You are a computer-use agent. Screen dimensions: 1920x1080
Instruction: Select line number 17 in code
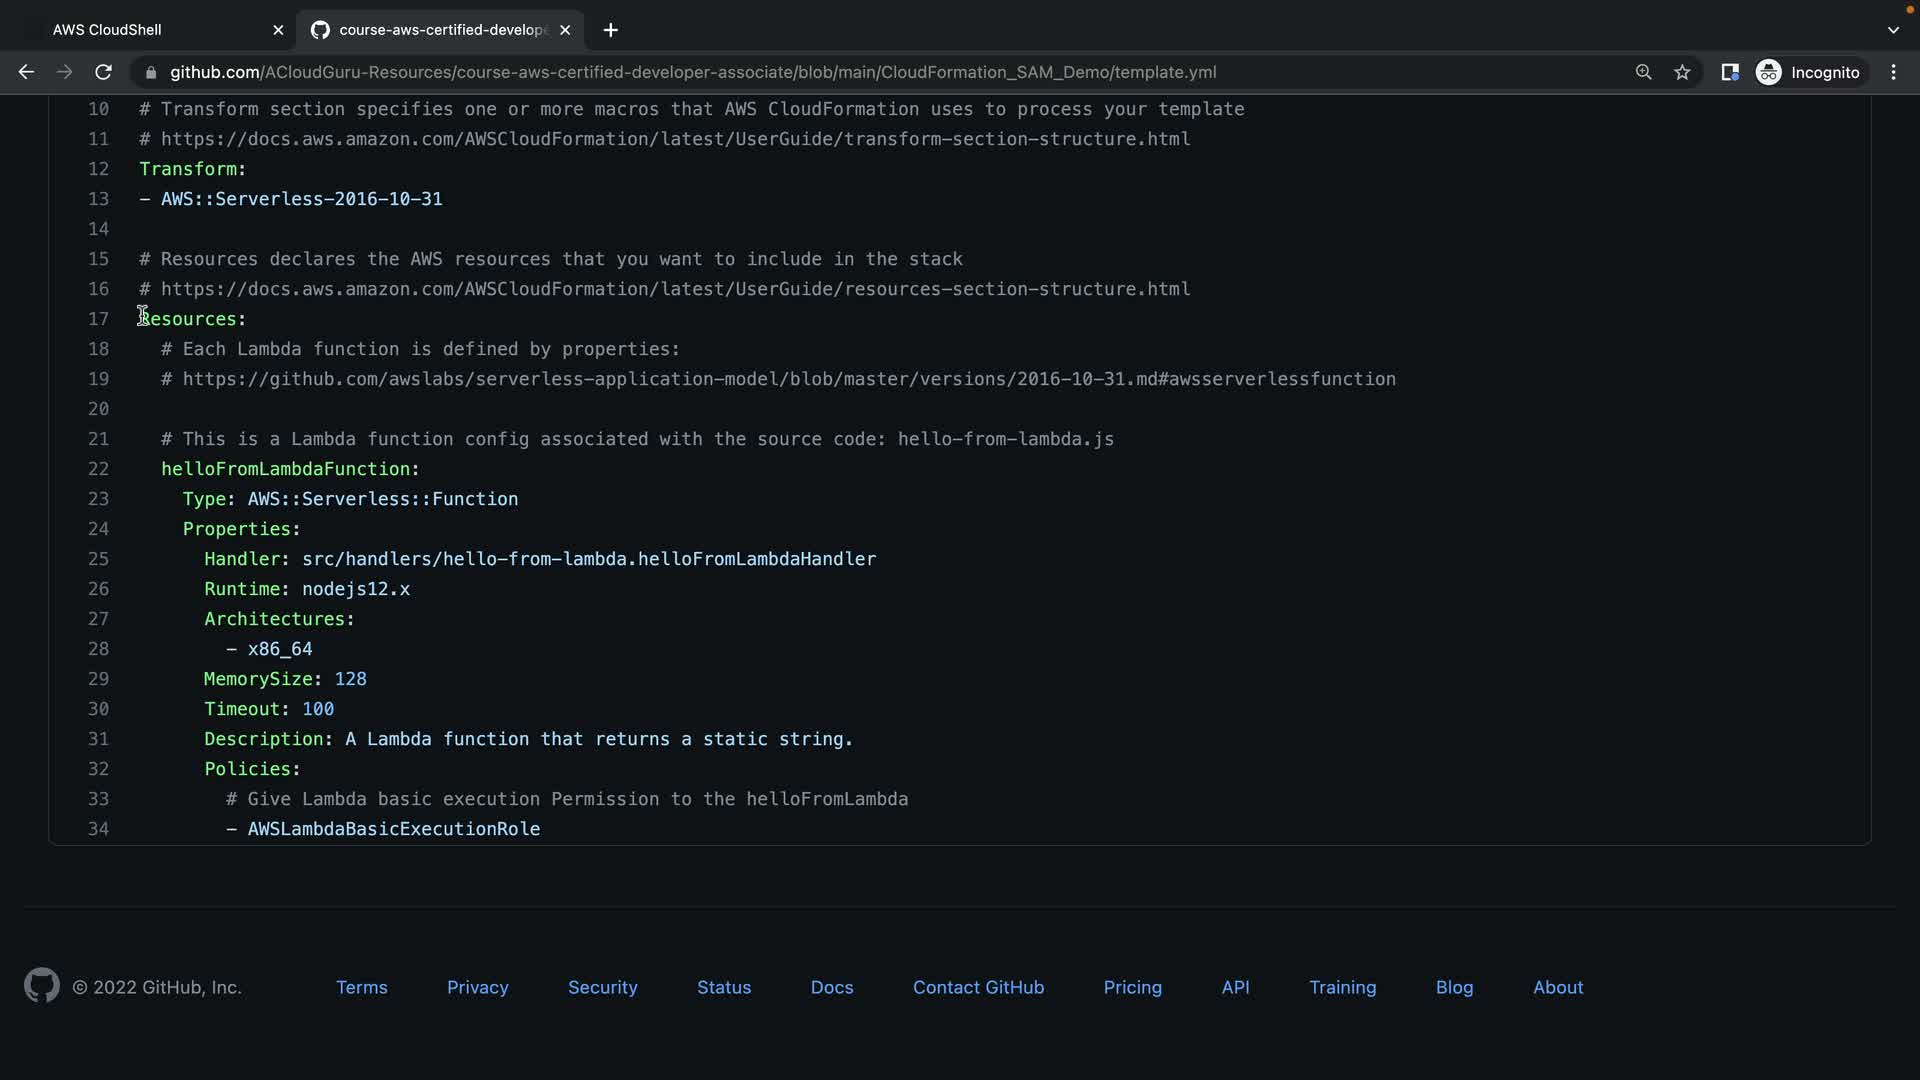pos(98,319)
